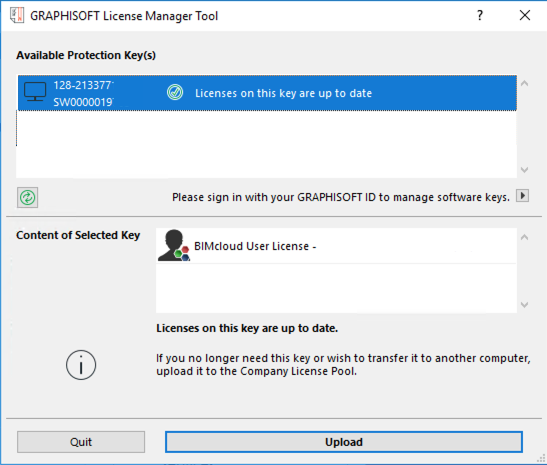Expand the GRAPHISOFT ID sign-in arrow

pos(522,196)
